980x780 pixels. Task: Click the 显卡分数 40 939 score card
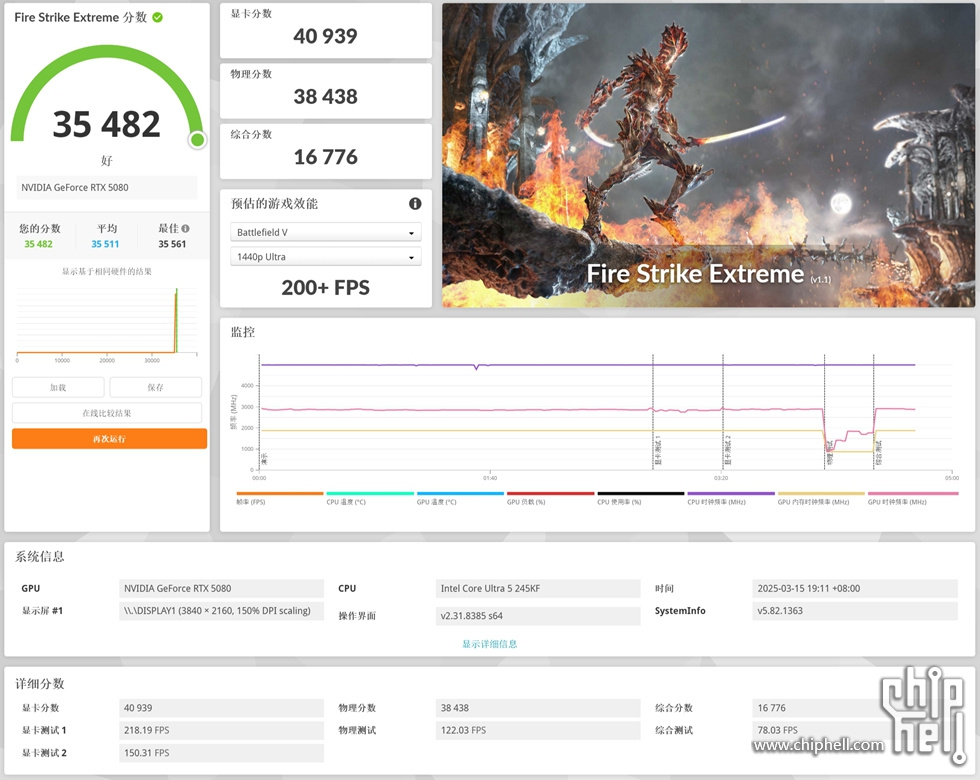[x=326, y=31]
